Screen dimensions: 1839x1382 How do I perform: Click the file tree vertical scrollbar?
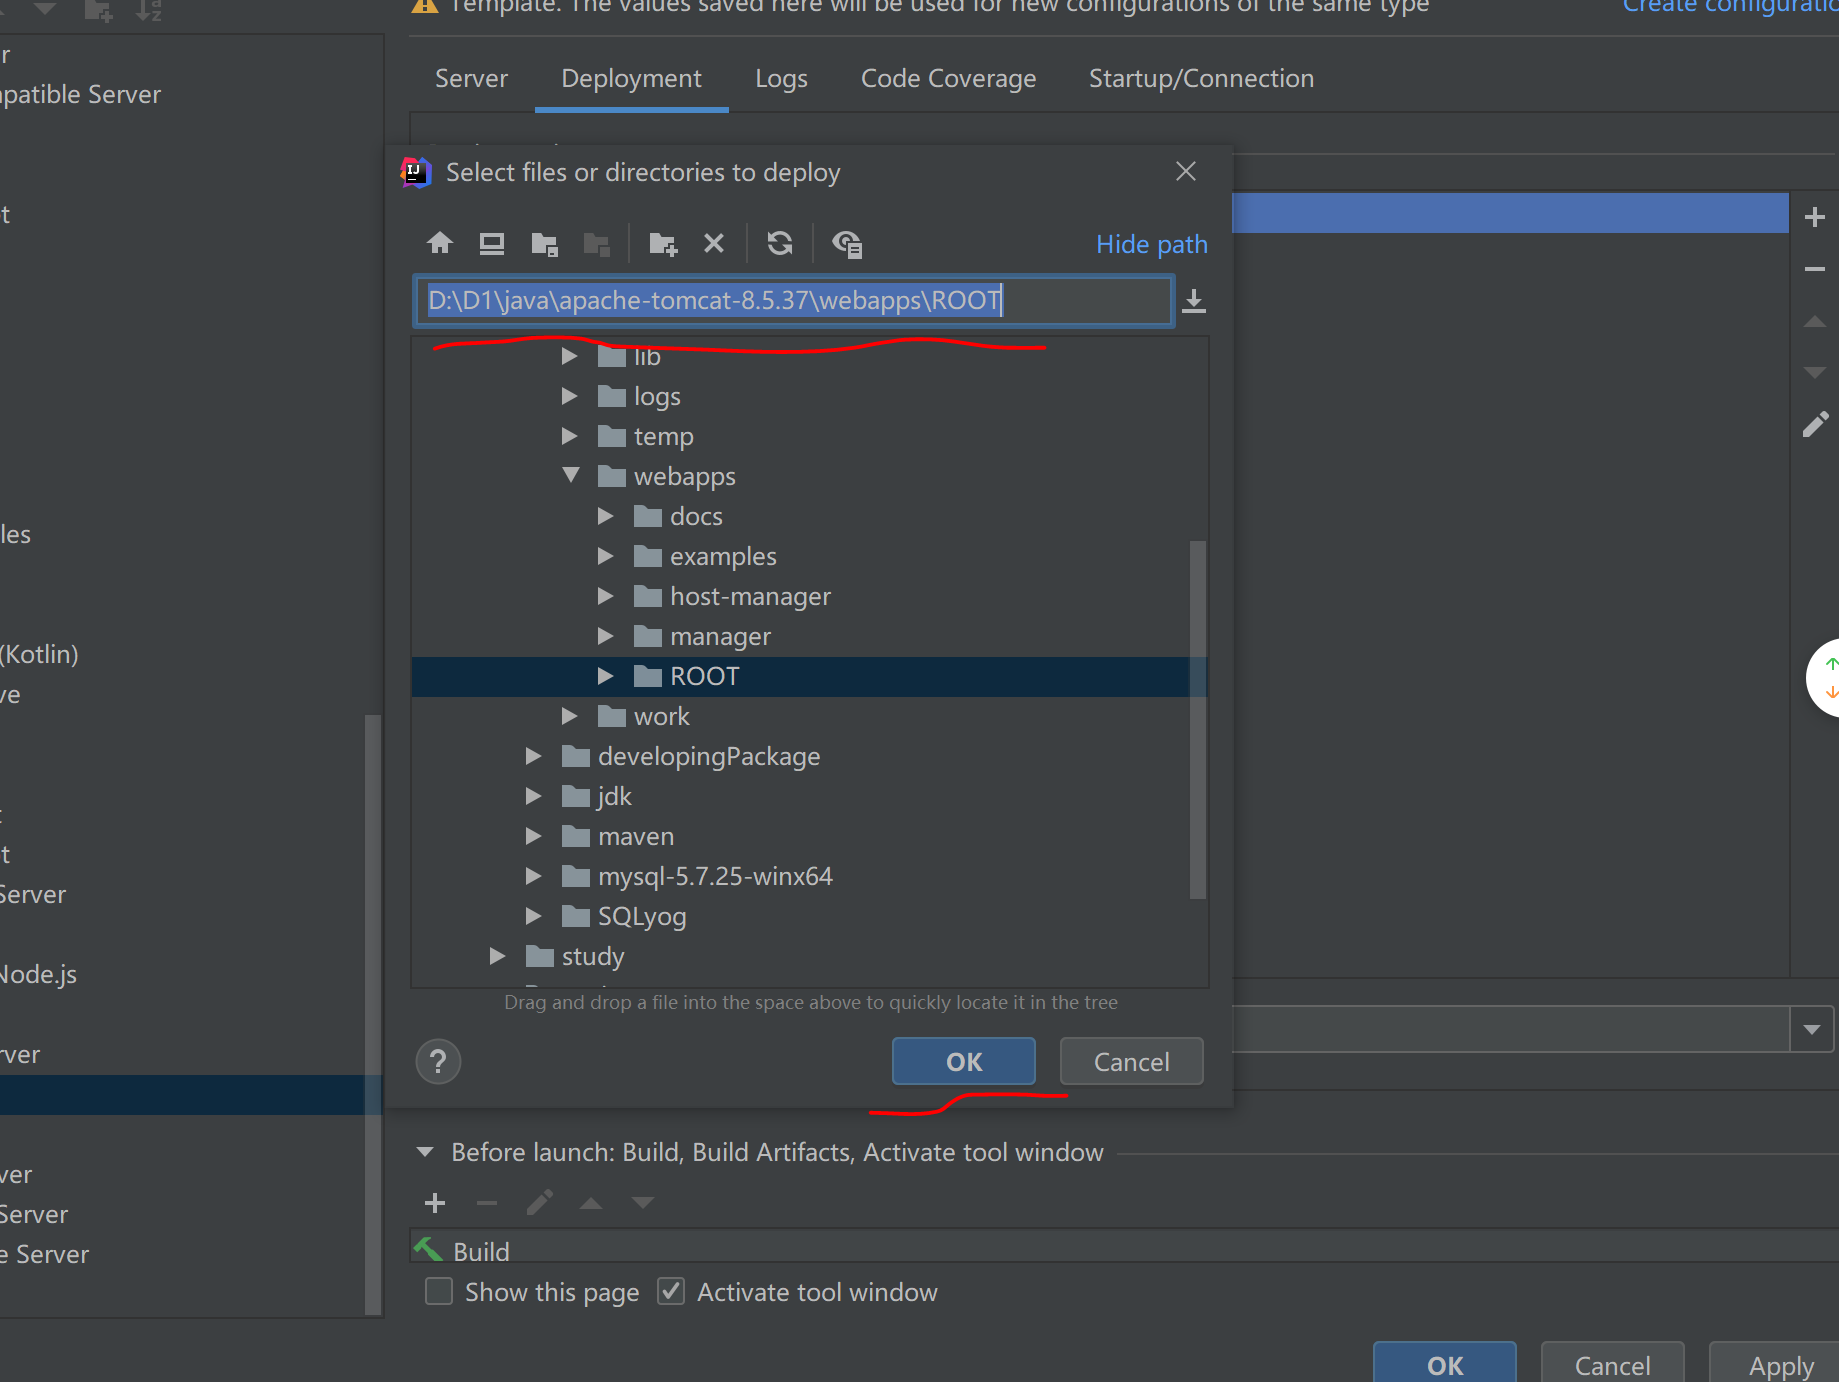[1198, 720]
